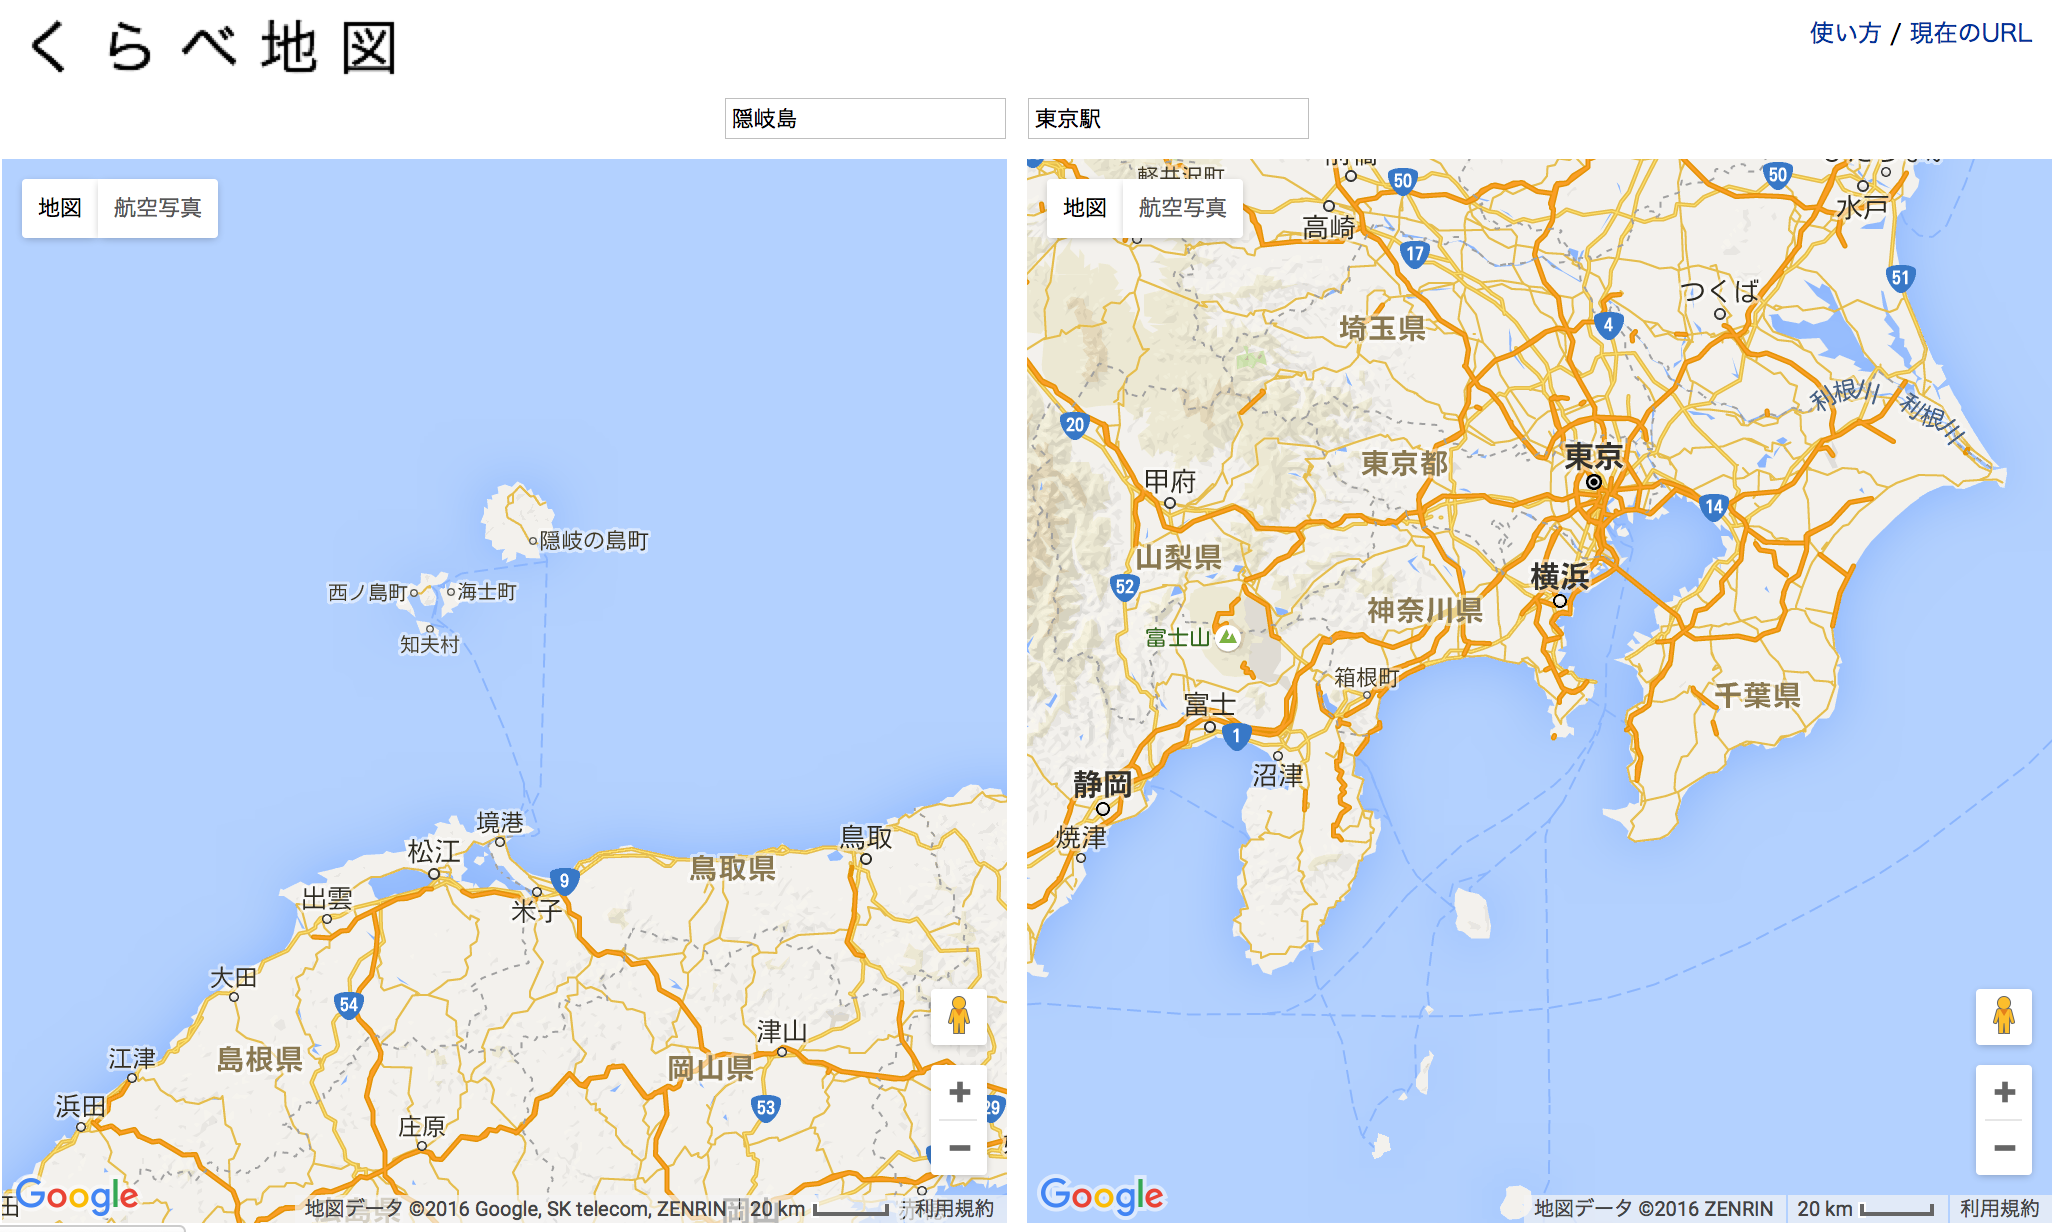The image size is (2054, 1232).
Task: Zoom out on the left map
Action: click(959, 1148)
